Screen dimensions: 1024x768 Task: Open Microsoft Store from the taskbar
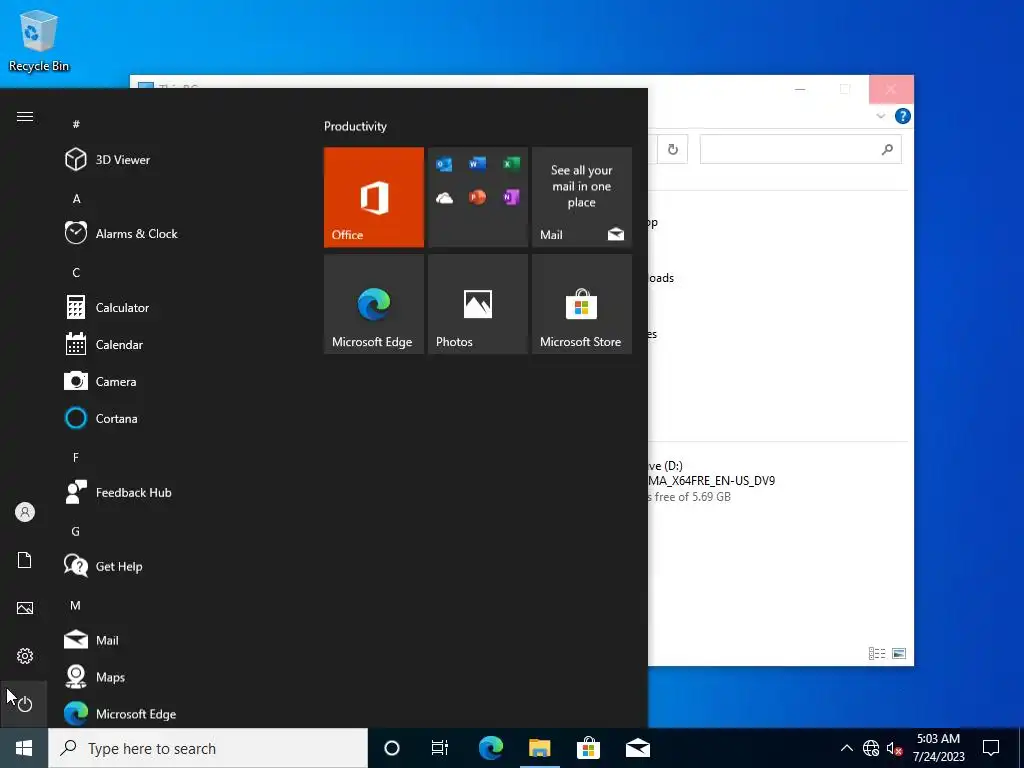coord(588,748)
